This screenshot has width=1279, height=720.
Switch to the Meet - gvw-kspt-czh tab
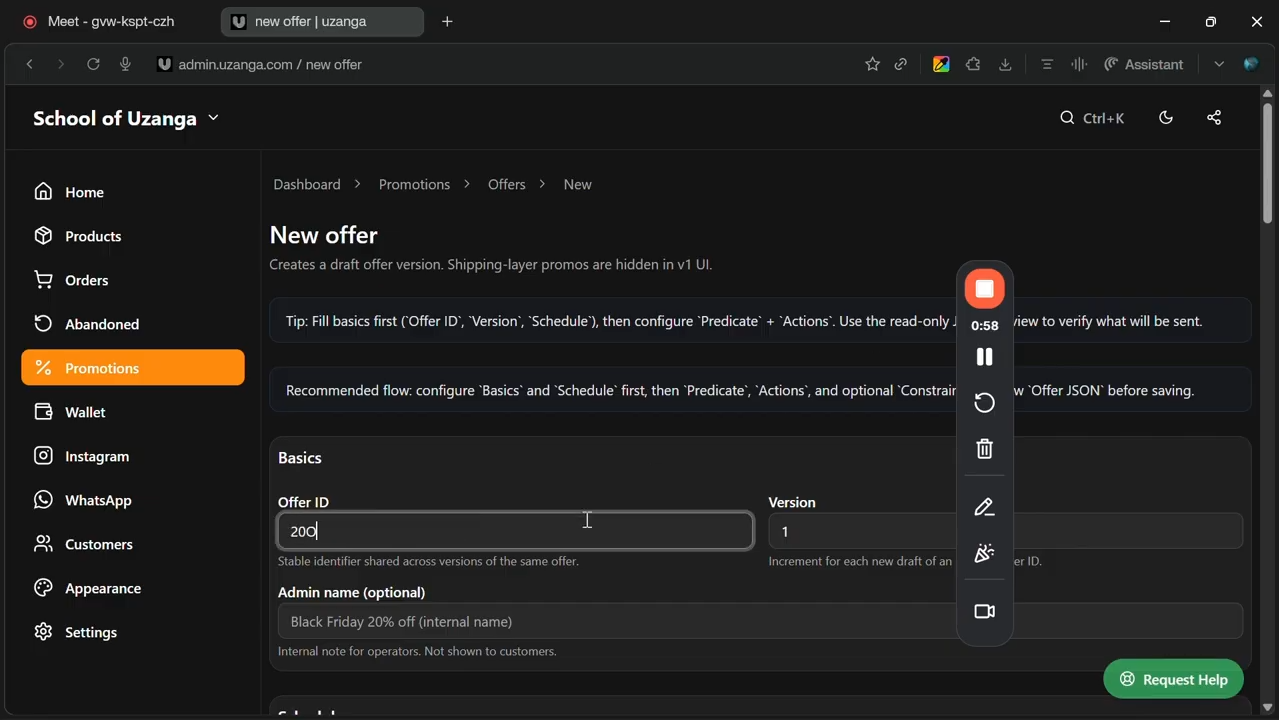pos(110,21)
